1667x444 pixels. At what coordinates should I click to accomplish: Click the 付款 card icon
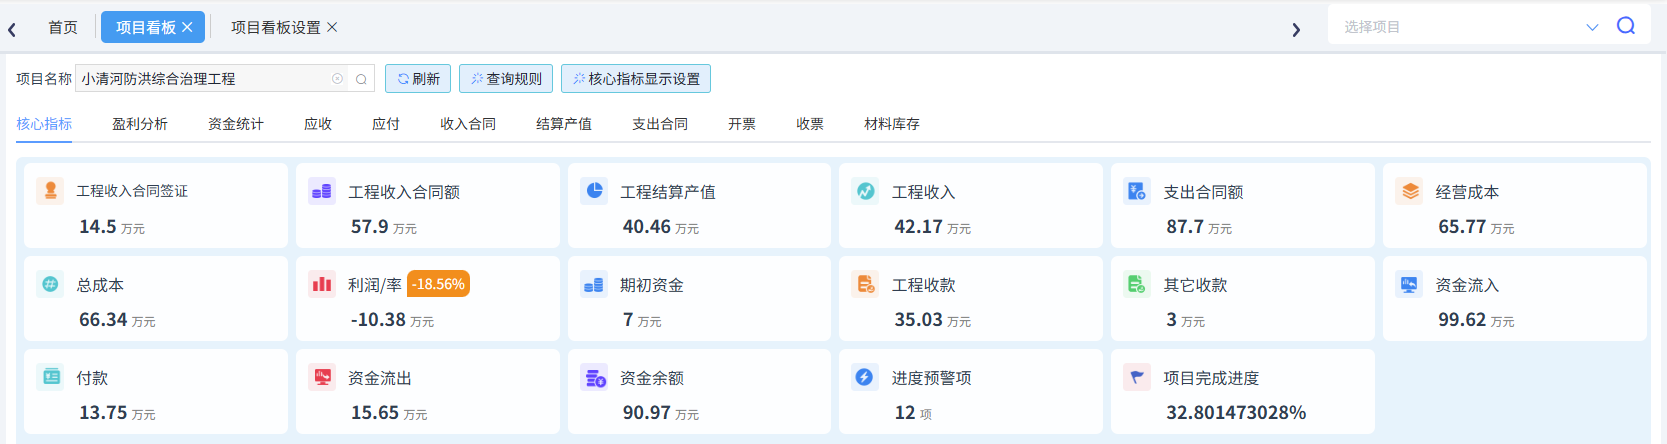click(50, 377)
